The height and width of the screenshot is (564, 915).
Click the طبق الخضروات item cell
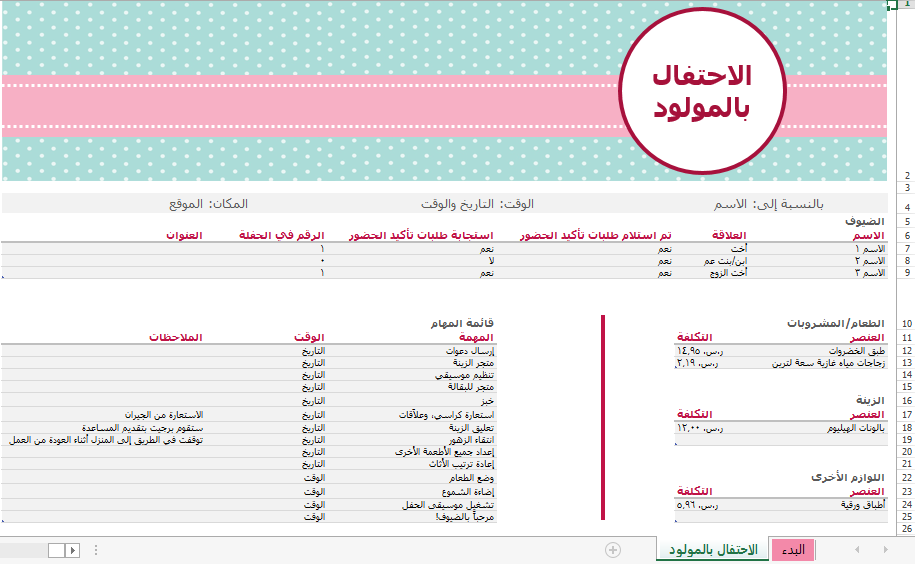tap(857, 351)
